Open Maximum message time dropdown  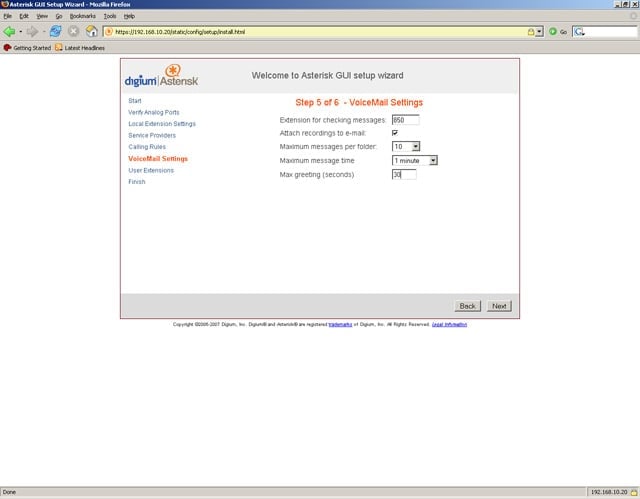[415, 160]
